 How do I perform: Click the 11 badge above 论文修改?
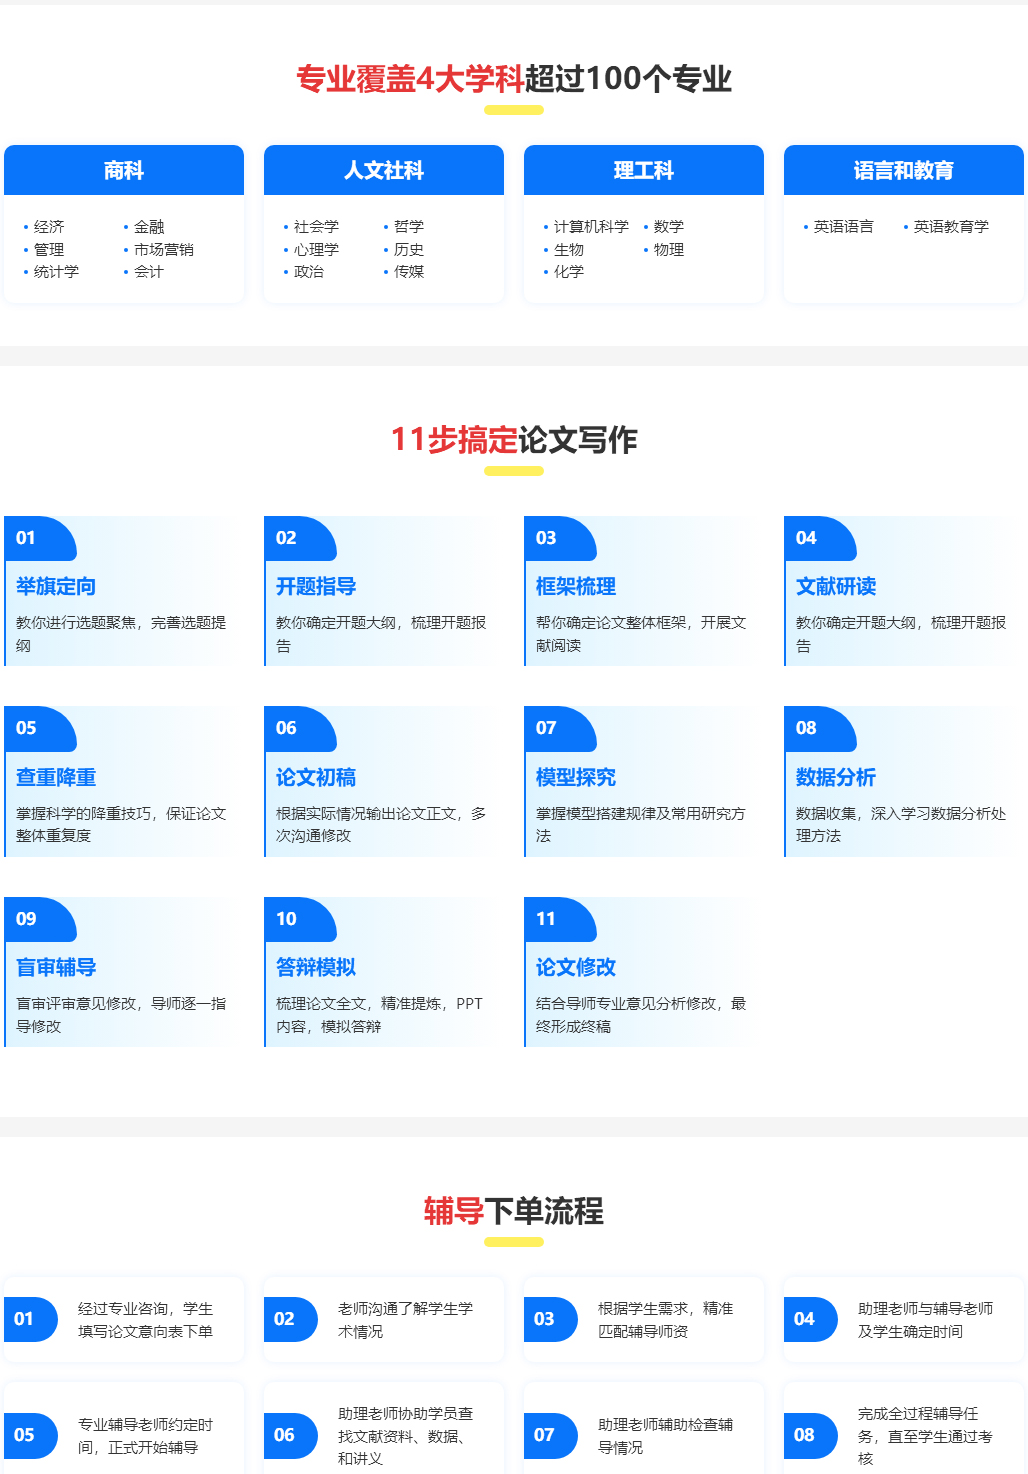point(558,920)
